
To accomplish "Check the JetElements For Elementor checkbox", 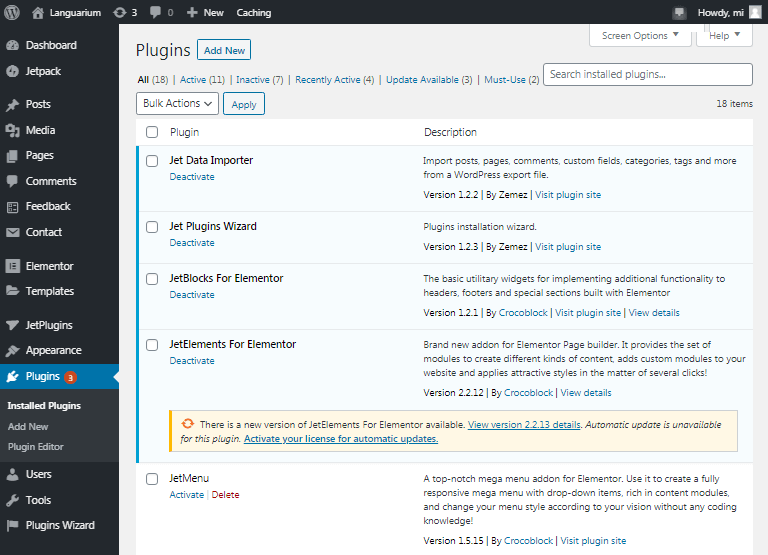I will 152,345.
